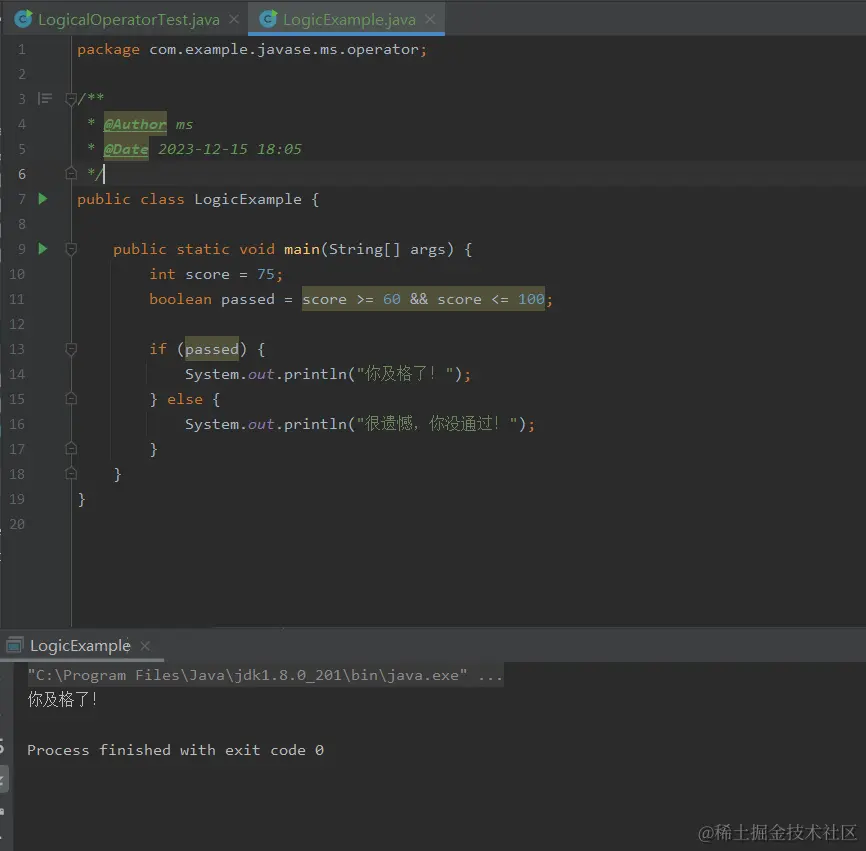
Task: Switch to the LogicalOperatorTest.java tab
Action: (128, 19)
